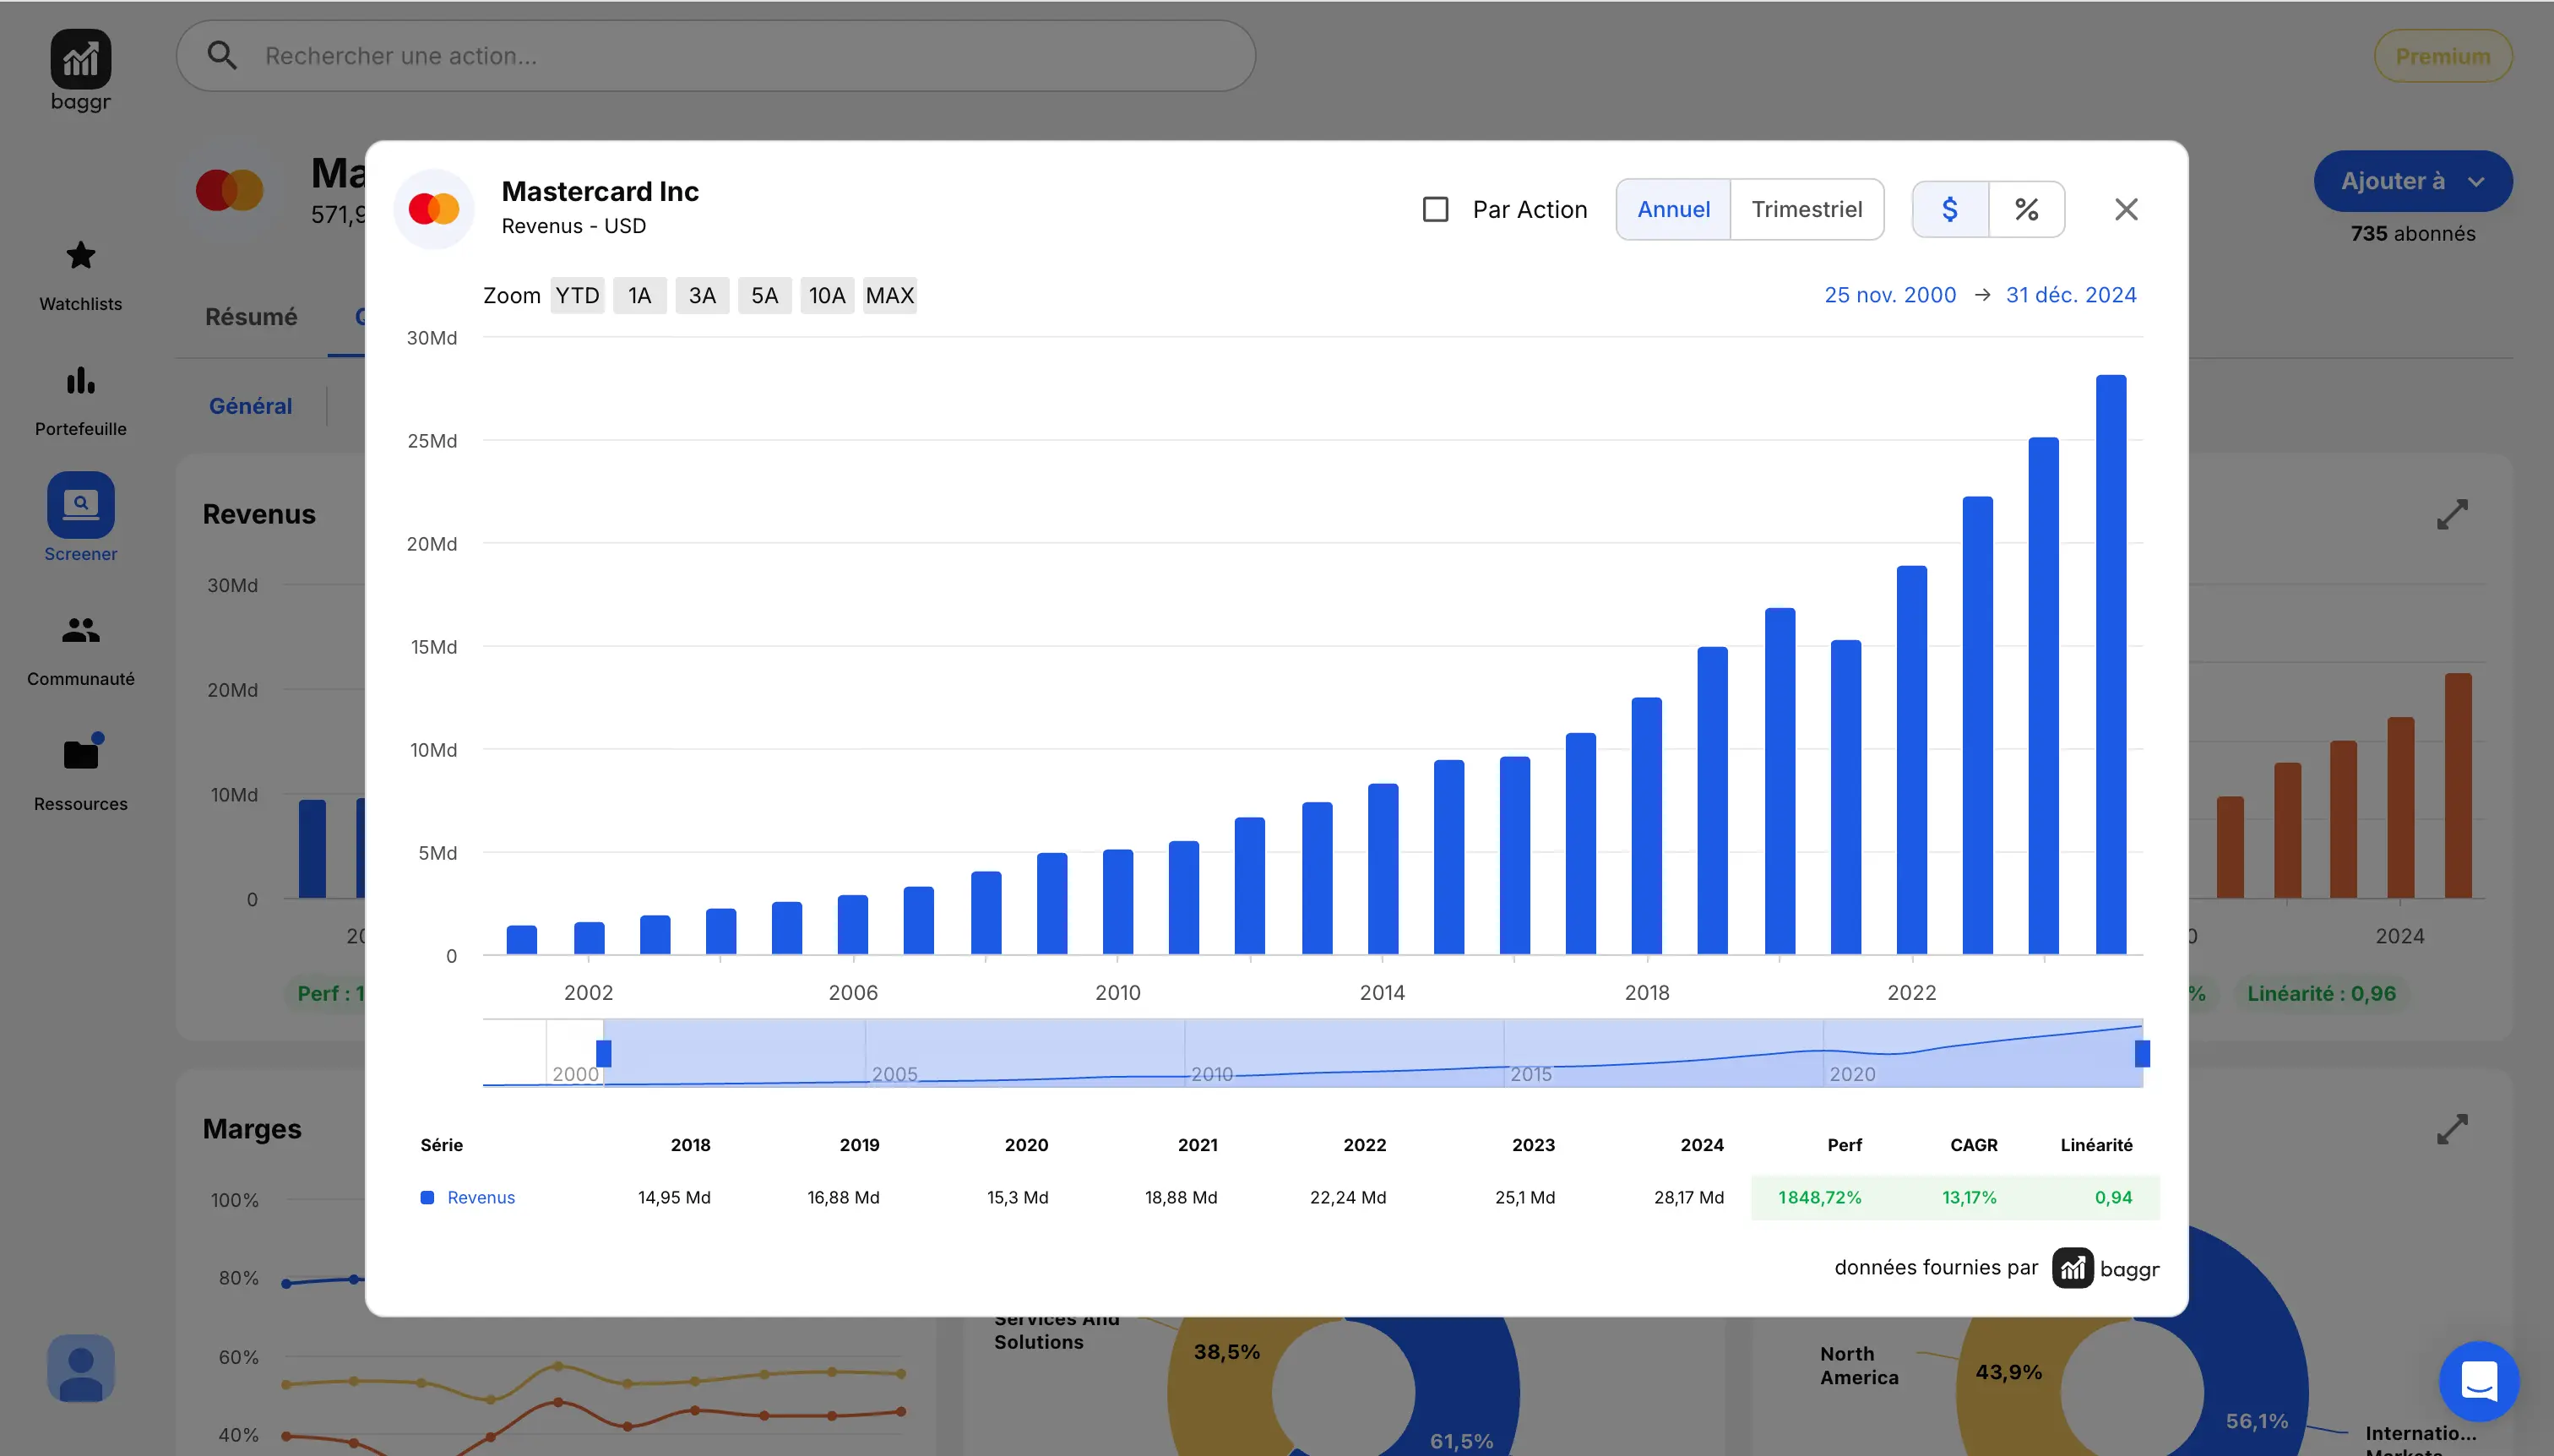Open the chat support bubble
Screen dimensions: 2554x1456
[2478, 1381]
